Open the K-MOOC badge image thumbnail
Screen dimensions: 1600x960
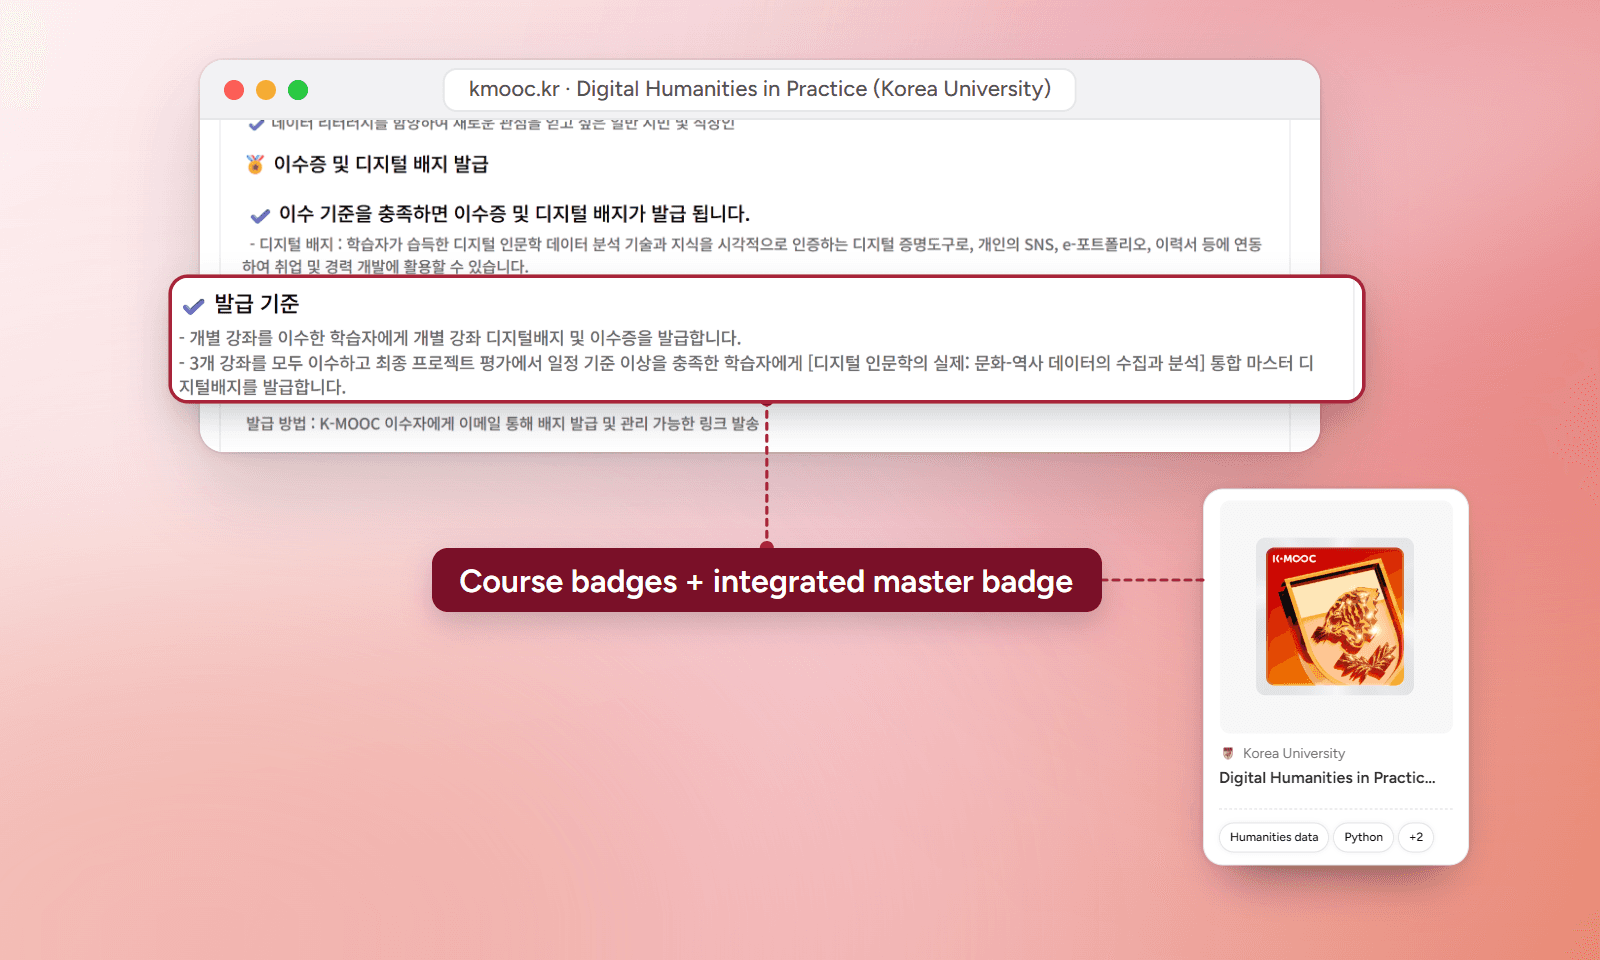coord(1335,616)
